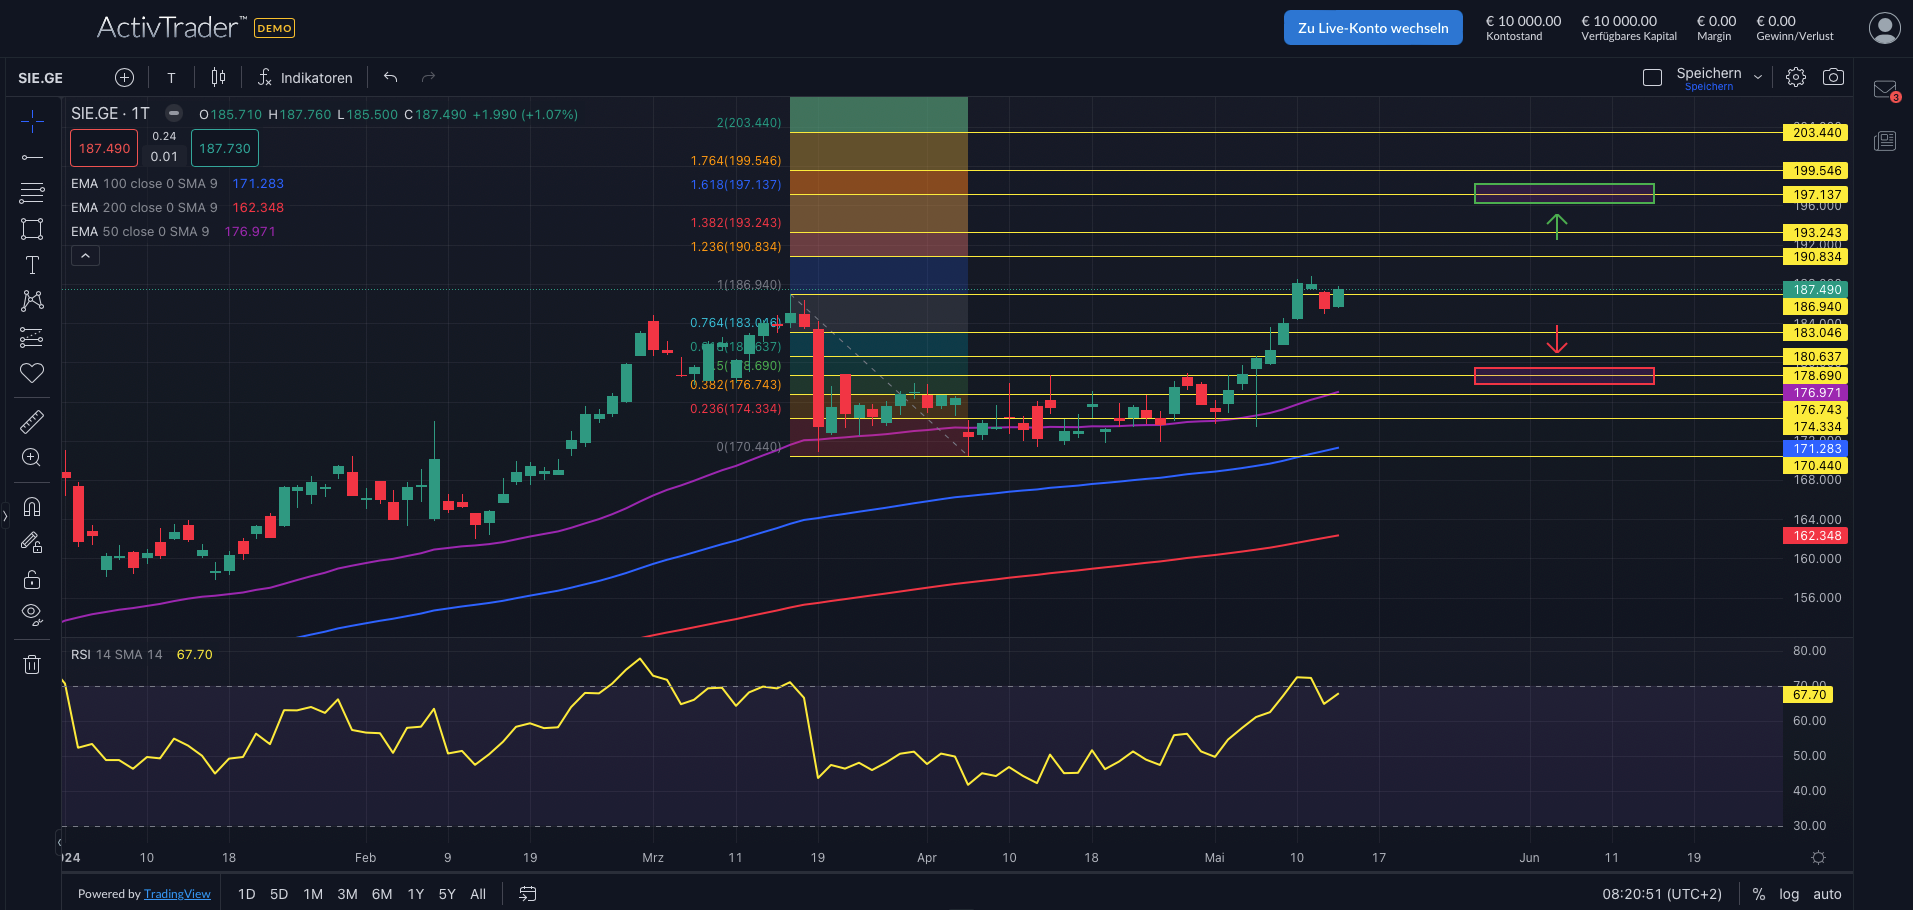Viewport: 1913px width, 910px height.
Task: Select the crosshair cursor tool
Action: [x=32, y=122]
